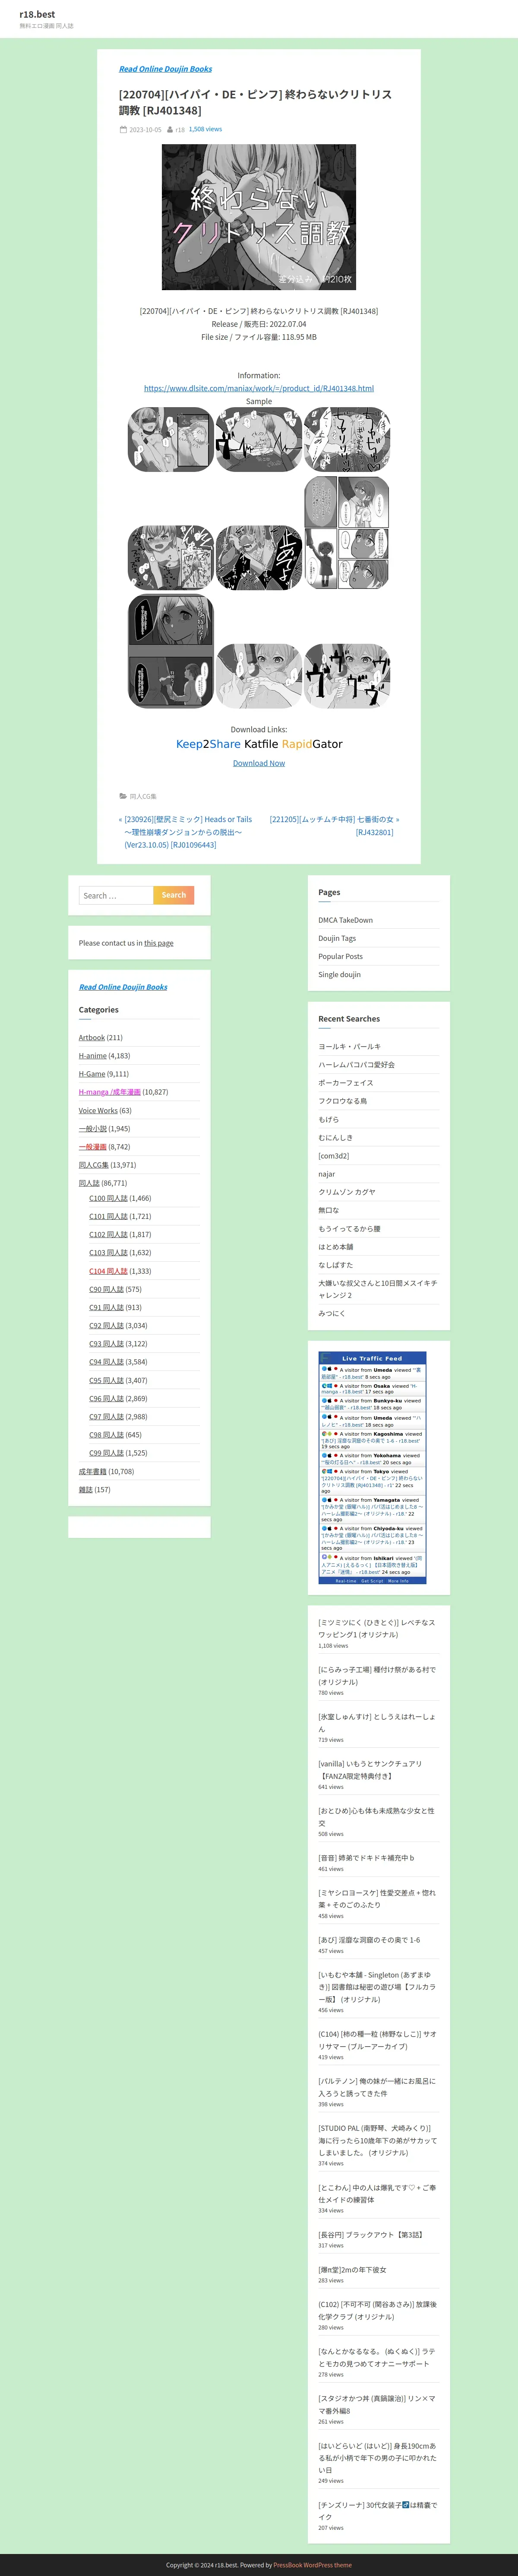Open the C95 同人誌 subcategory
518x2576 pixels.
(106, 1380)
